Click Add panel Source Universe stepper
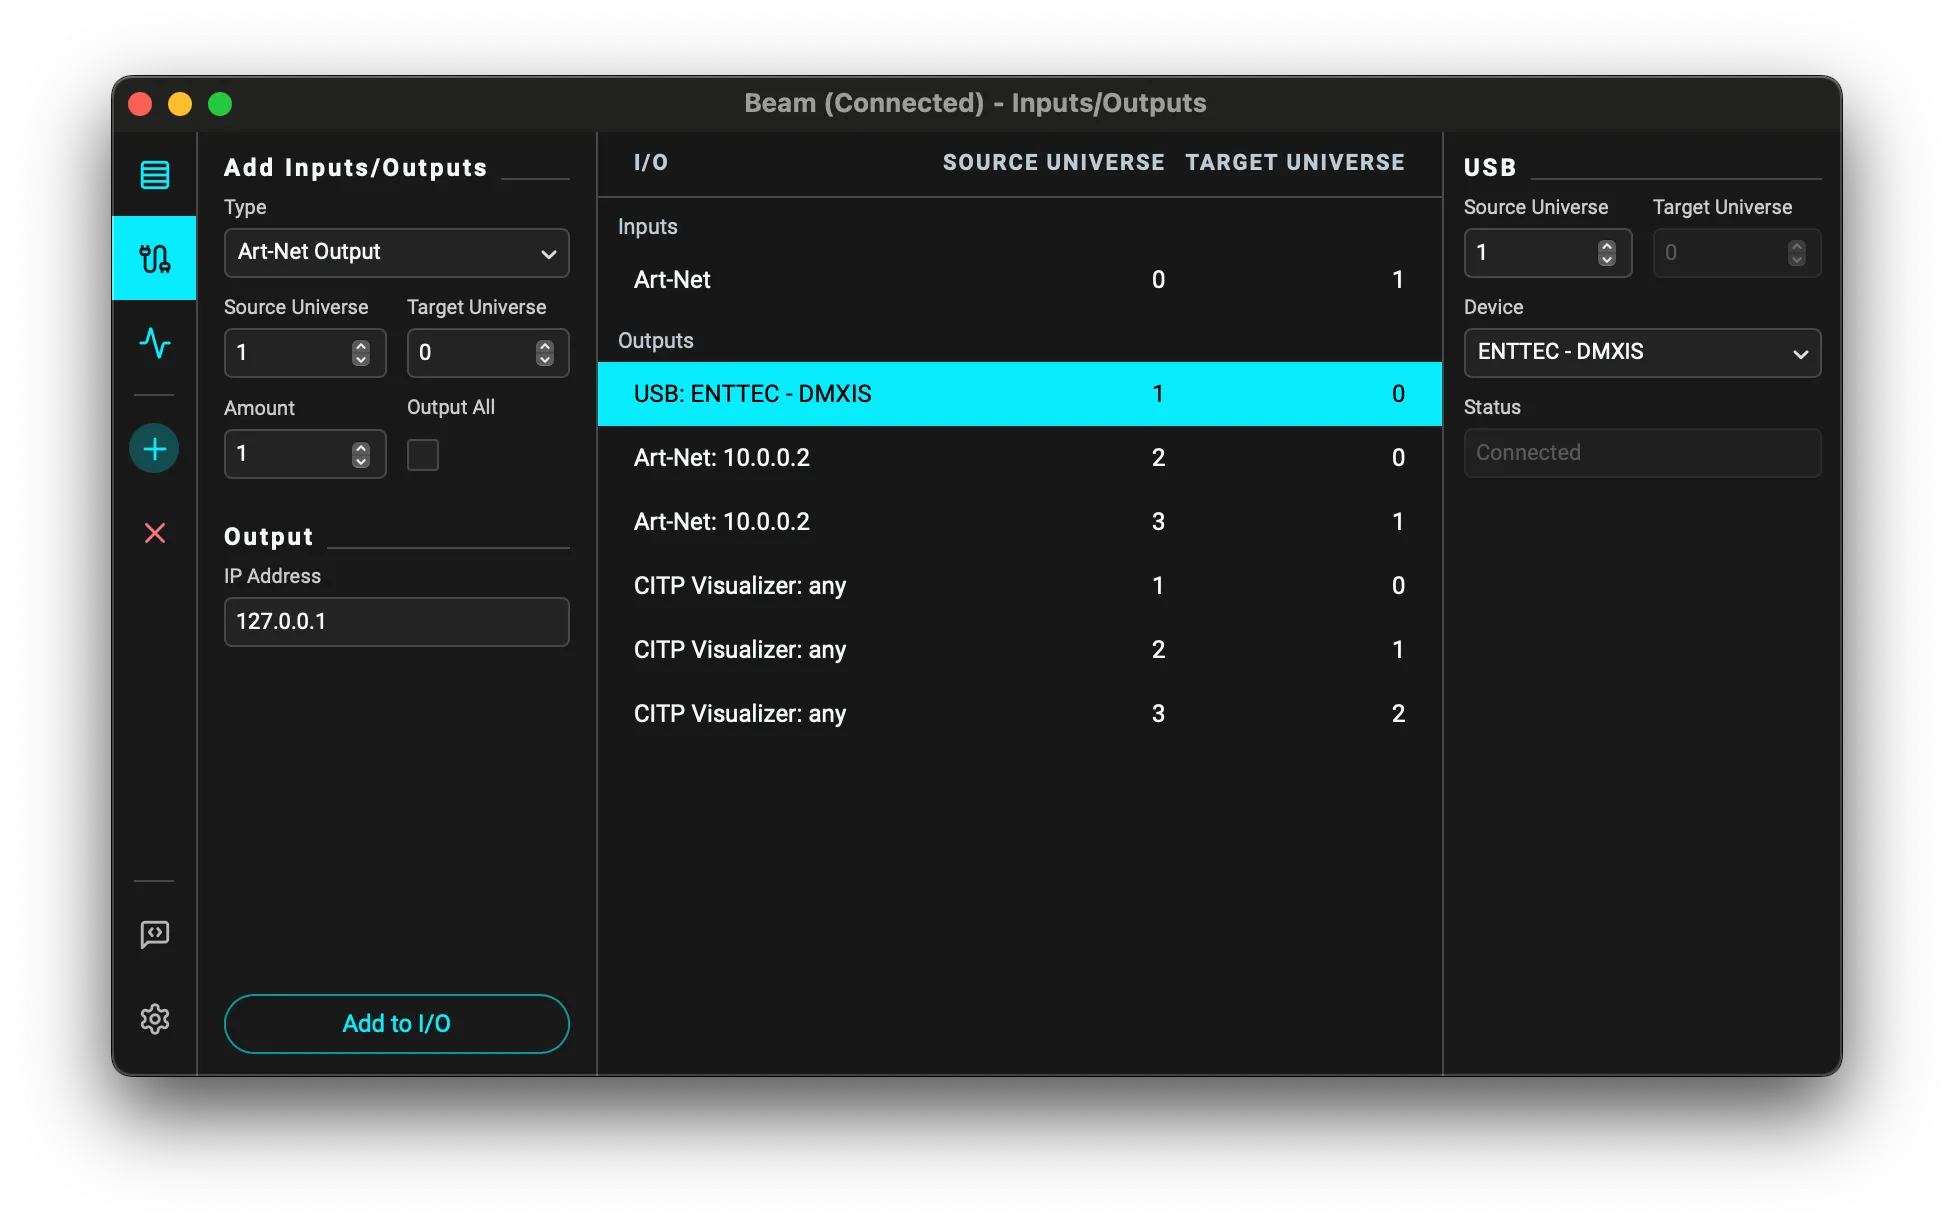1954x1224 pixels. tap(361, 353)
